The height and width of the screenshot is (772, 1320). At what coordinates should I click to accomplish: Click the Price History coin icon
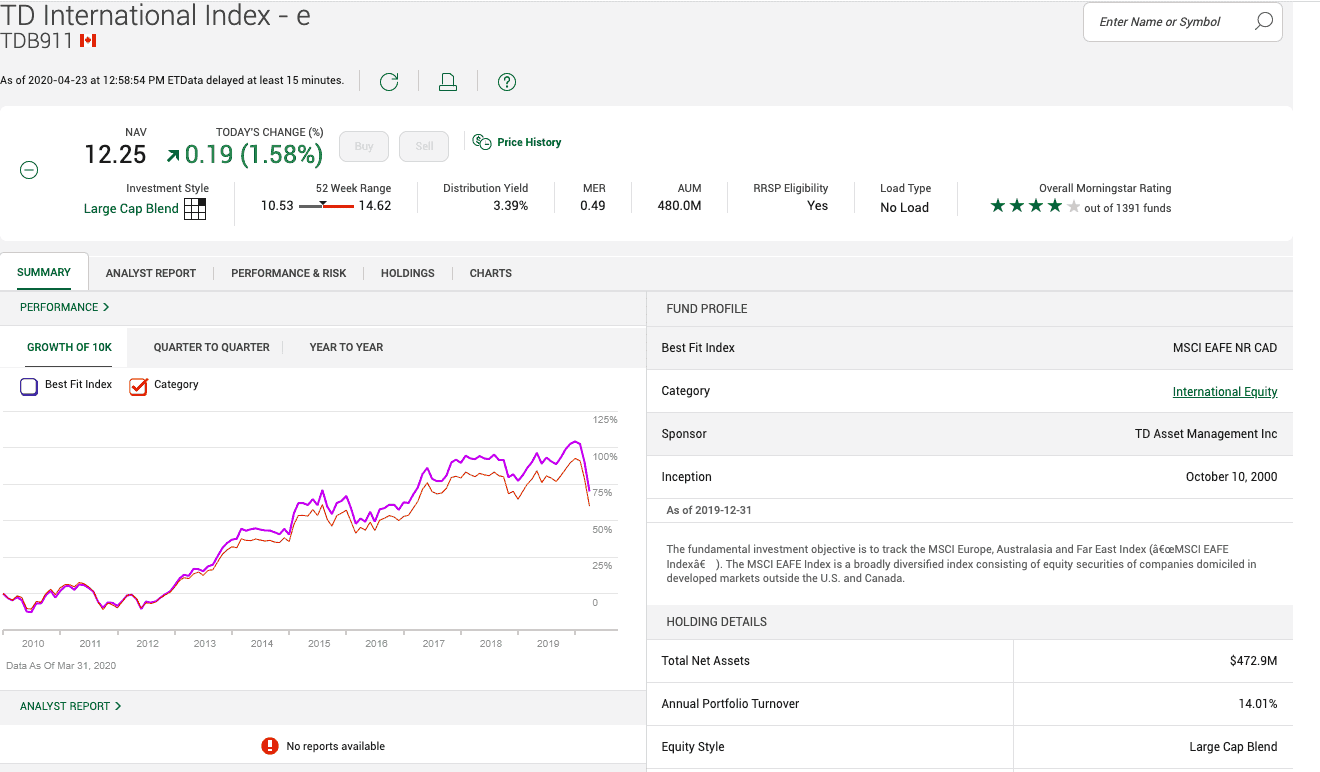click(482, 142)
